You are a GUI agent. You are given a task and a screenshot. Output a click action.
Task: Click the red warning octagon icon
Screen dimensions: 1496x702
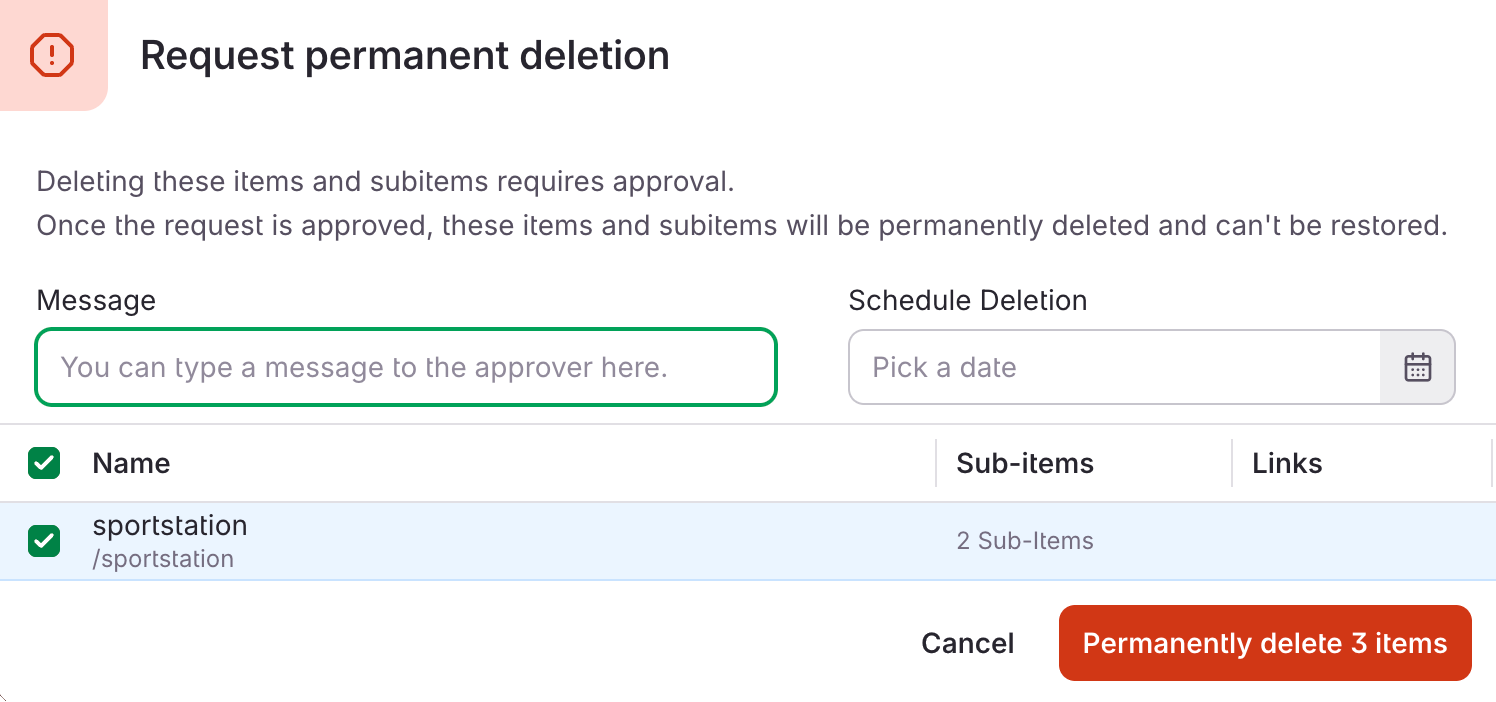52,55
